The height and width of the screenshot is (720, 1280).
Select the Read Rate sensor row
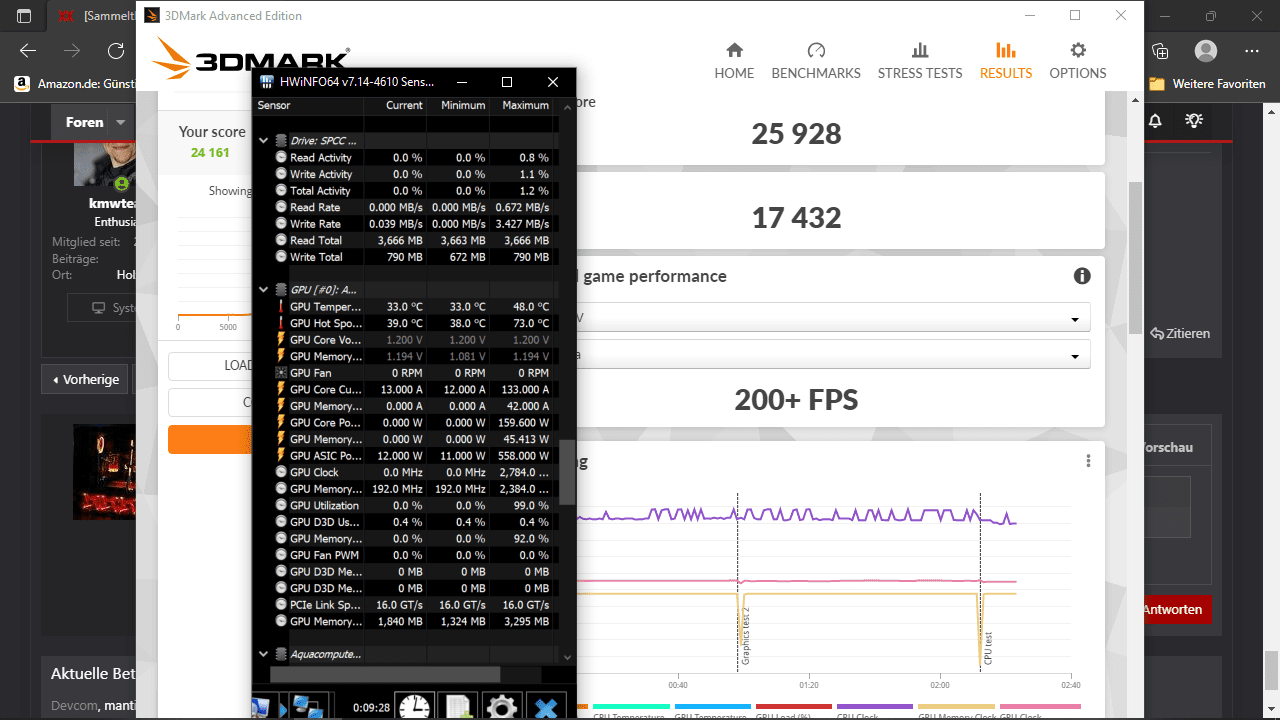point(404,207)
